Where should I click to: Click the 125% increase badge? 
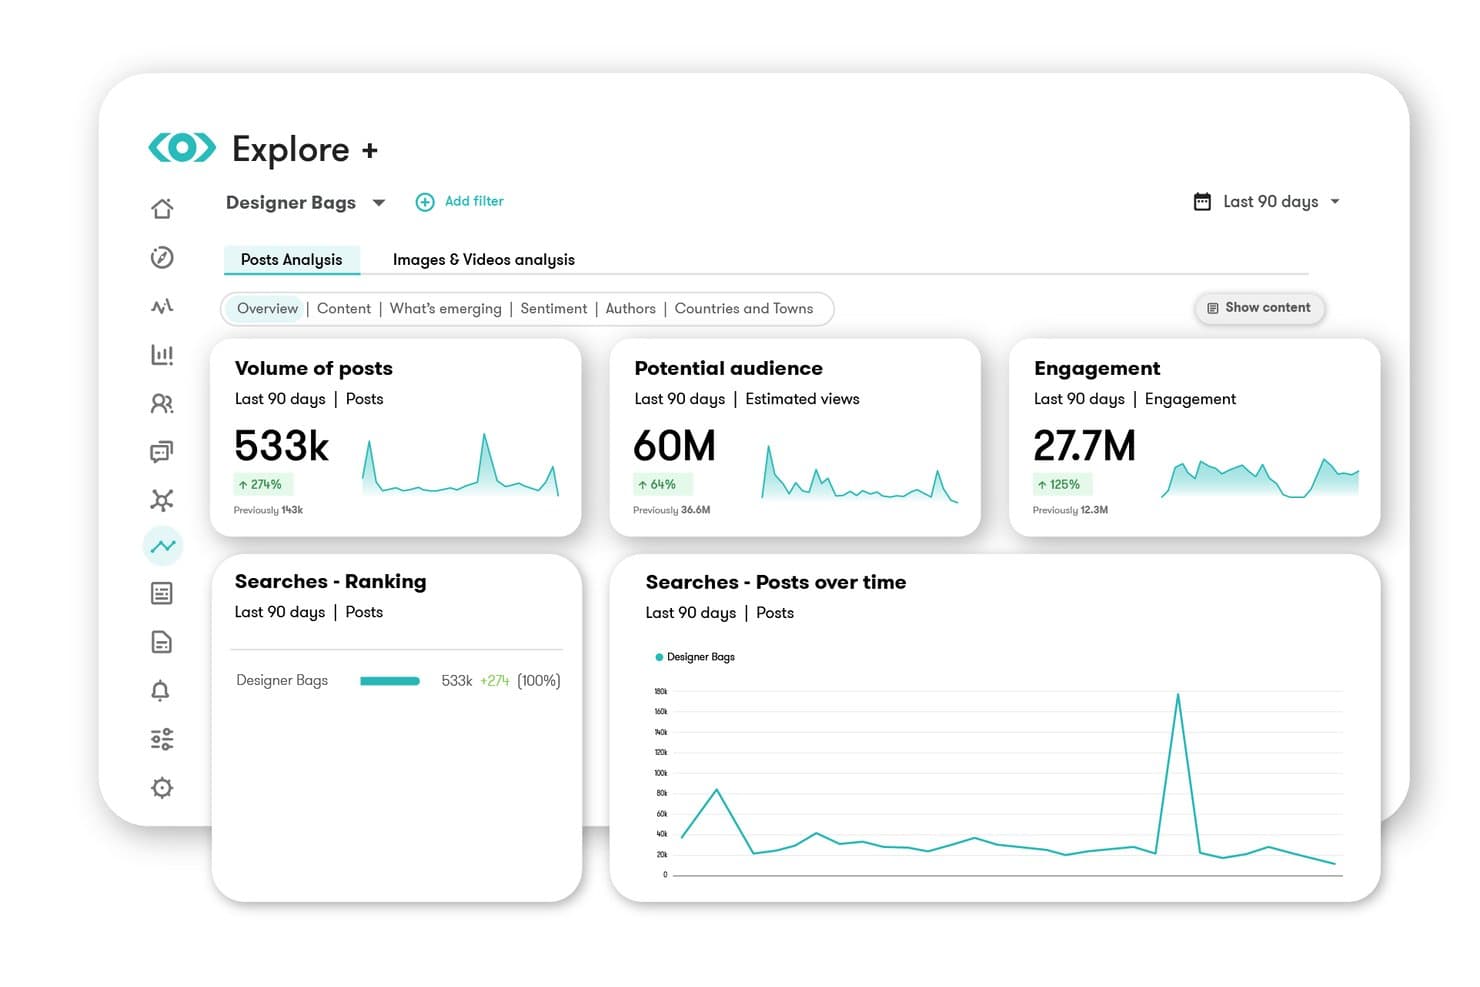[x=1062, y=484]
